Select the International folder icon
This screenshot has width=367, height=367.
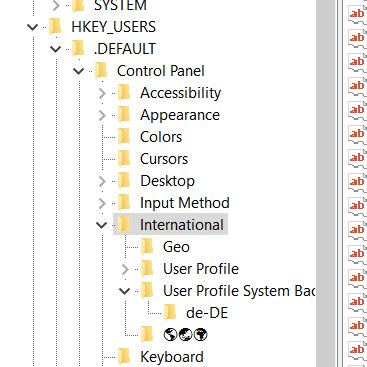click(x=124, y=224)
